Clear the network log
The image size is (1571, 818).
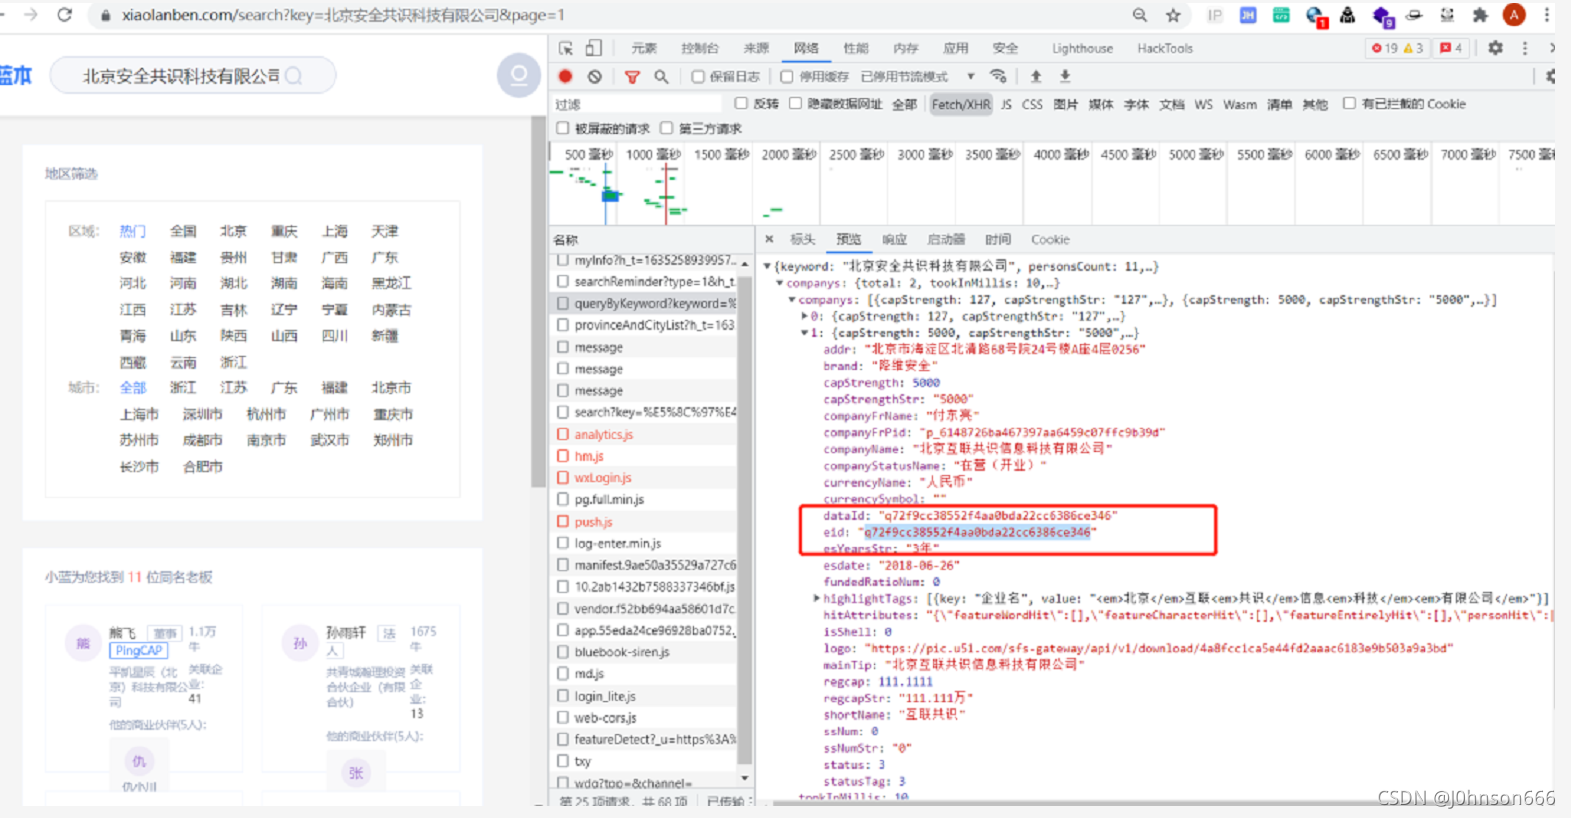[x=595, y=76]
